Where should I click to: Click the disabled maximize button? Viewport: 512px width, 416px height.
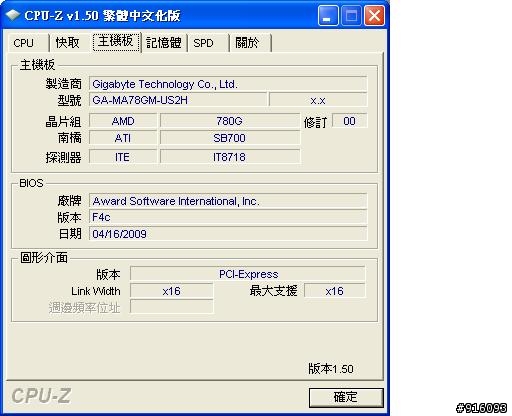[x=351, y=15]
